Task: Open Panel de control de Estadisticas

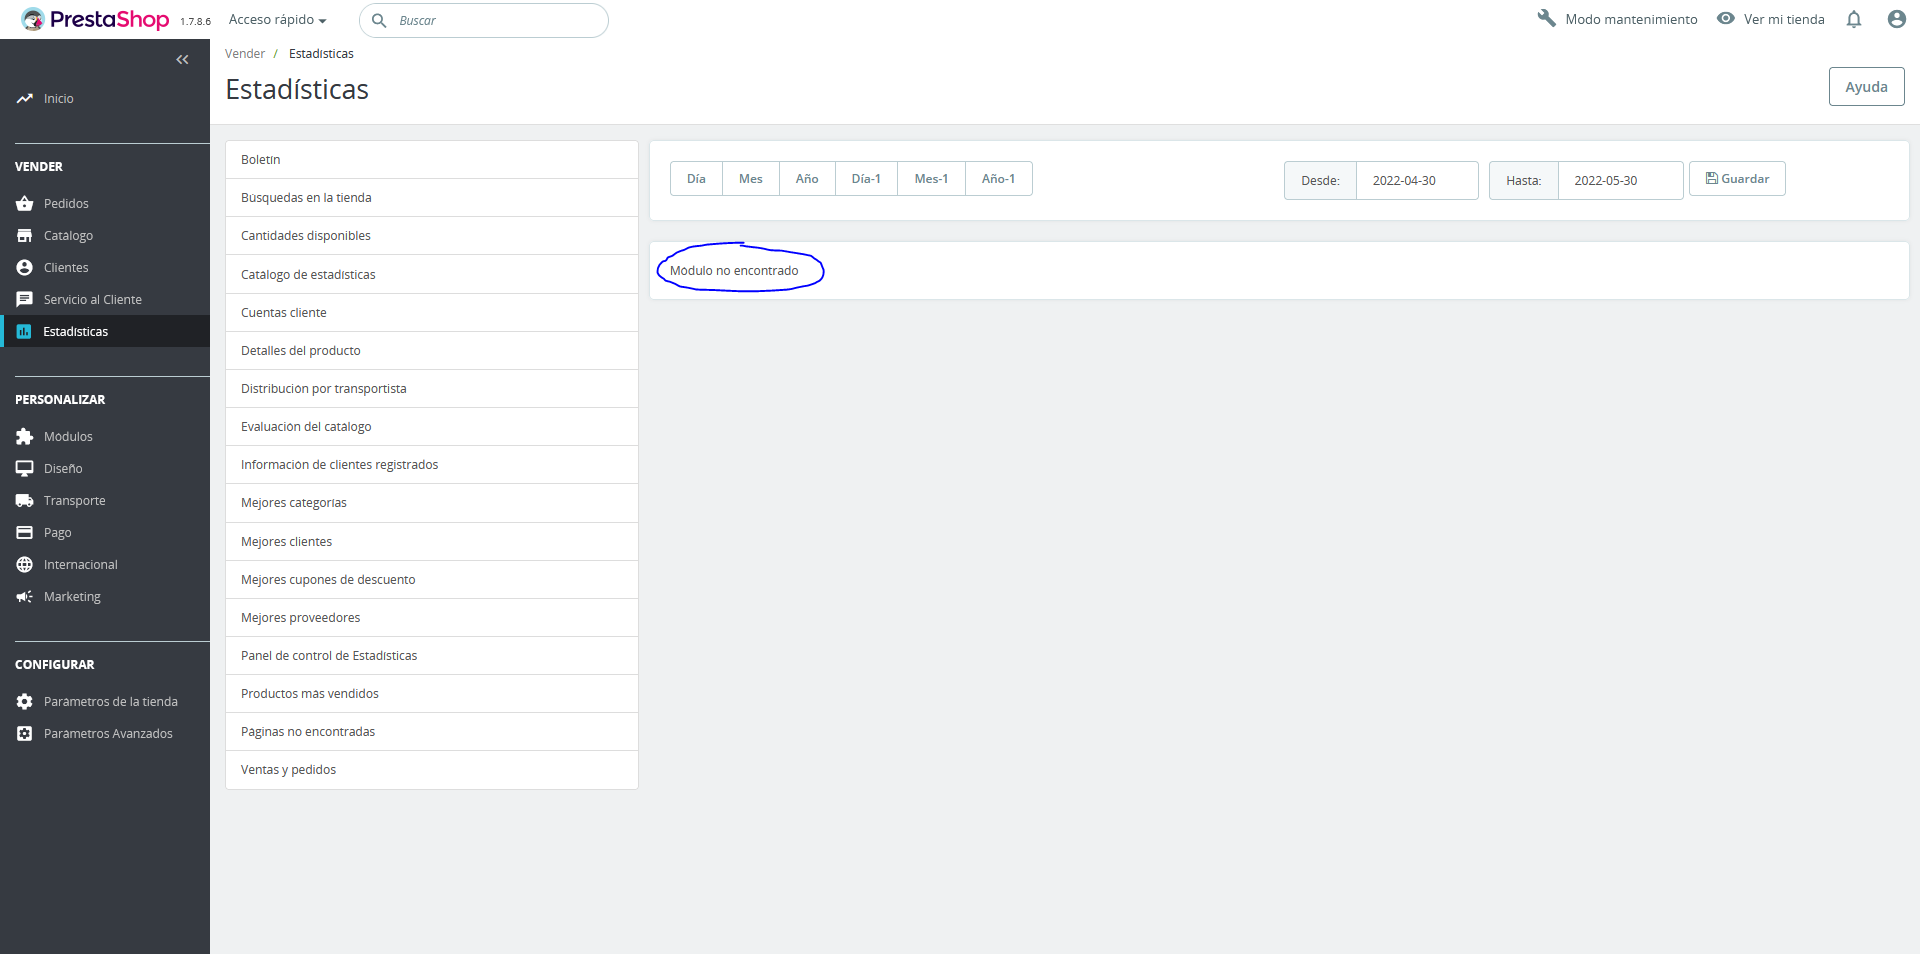Action: [432, 656]
